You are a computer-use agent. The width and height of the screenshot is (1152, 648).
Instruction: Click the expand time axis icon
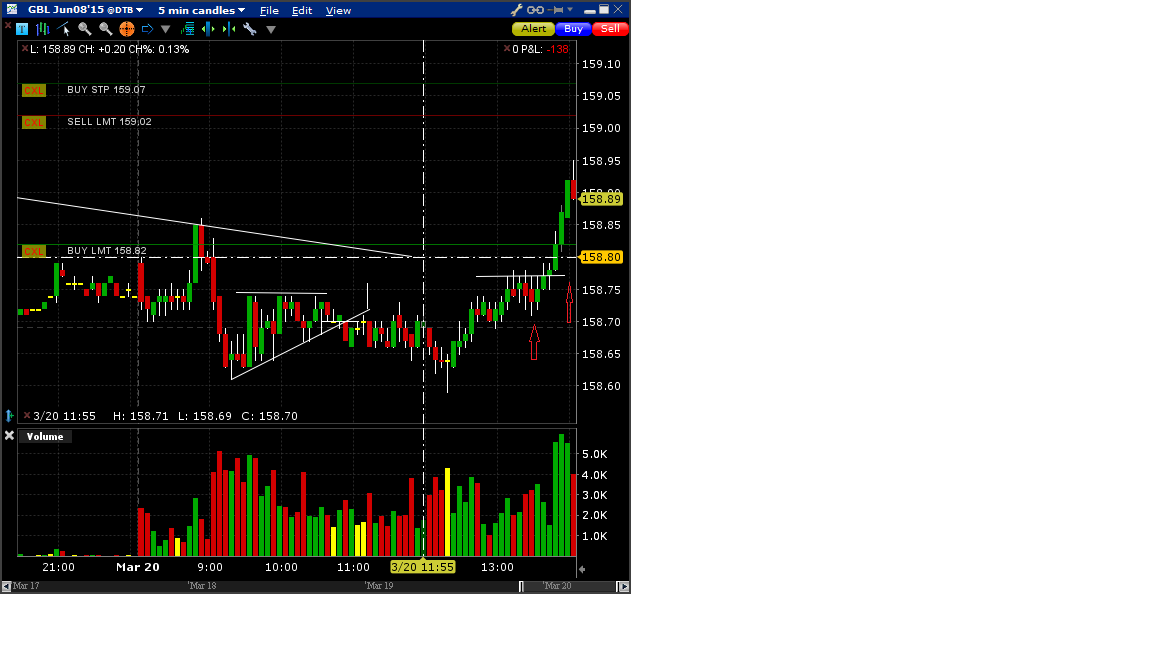pos(208,29)
